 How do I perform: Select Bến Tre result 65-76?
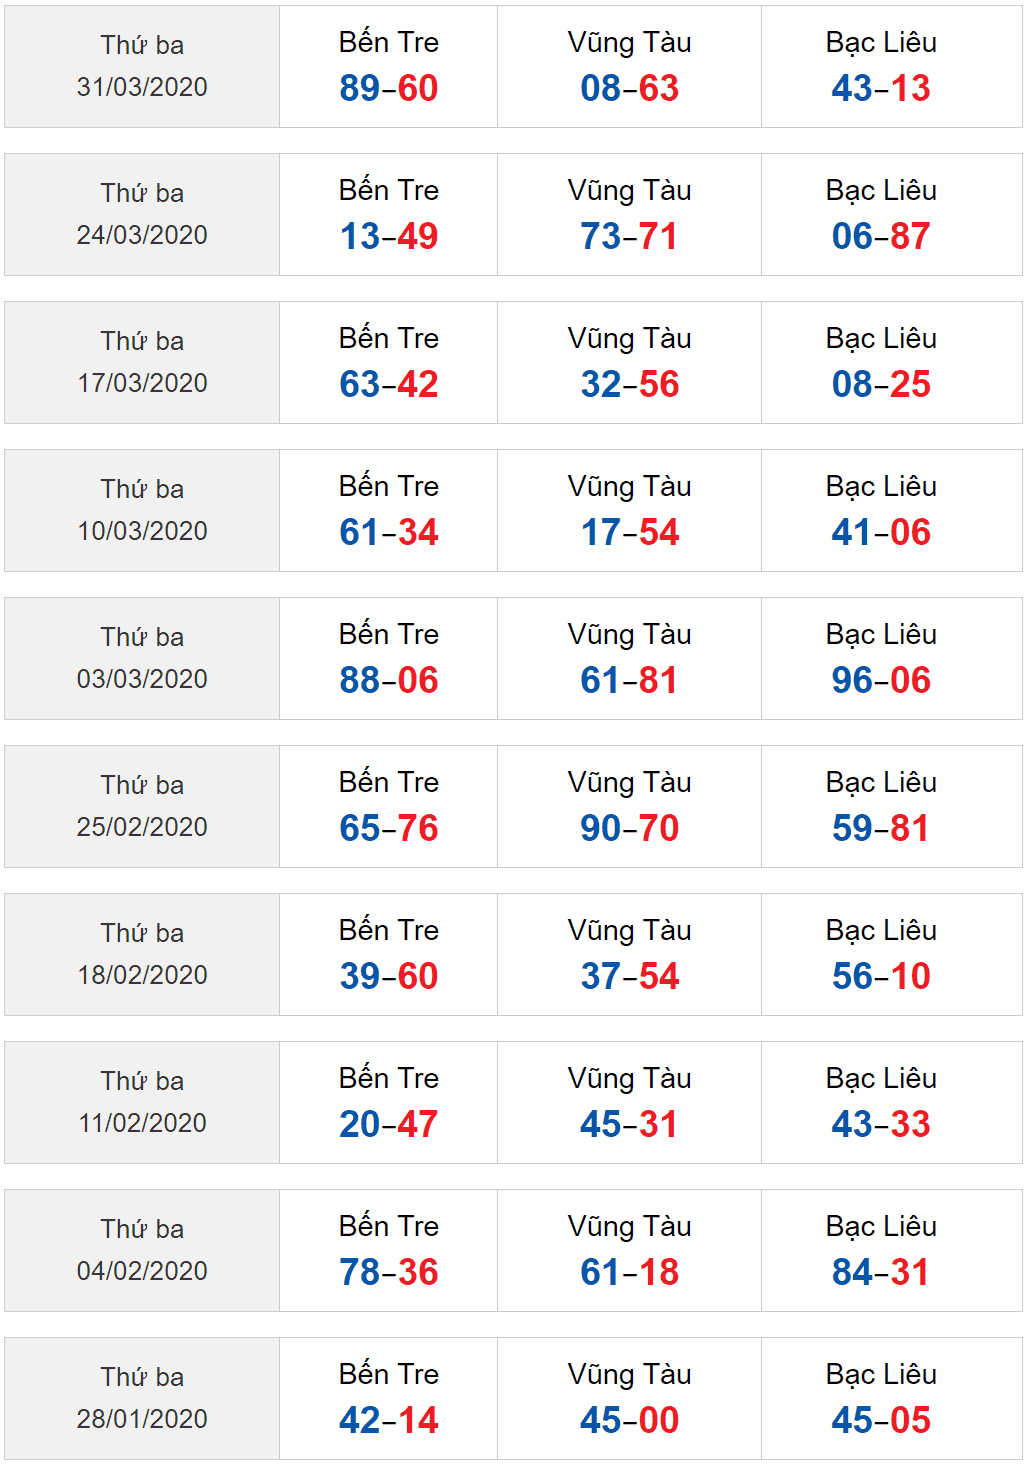click(x=389, y=828)
